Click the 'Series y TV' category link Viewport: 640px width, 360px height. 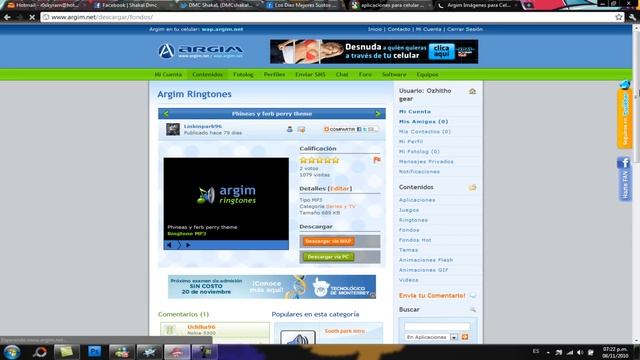tap(340, 207)
